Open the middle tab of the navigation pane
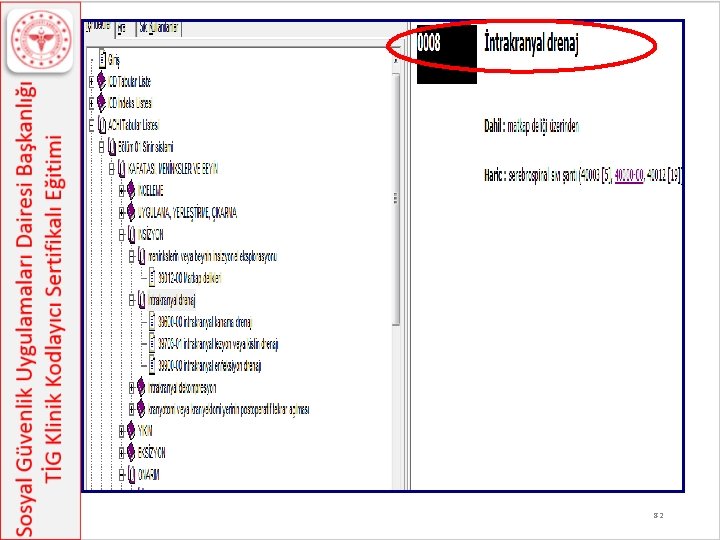The height and width of the screenshot is (540, 720). [x=125, y=28]
